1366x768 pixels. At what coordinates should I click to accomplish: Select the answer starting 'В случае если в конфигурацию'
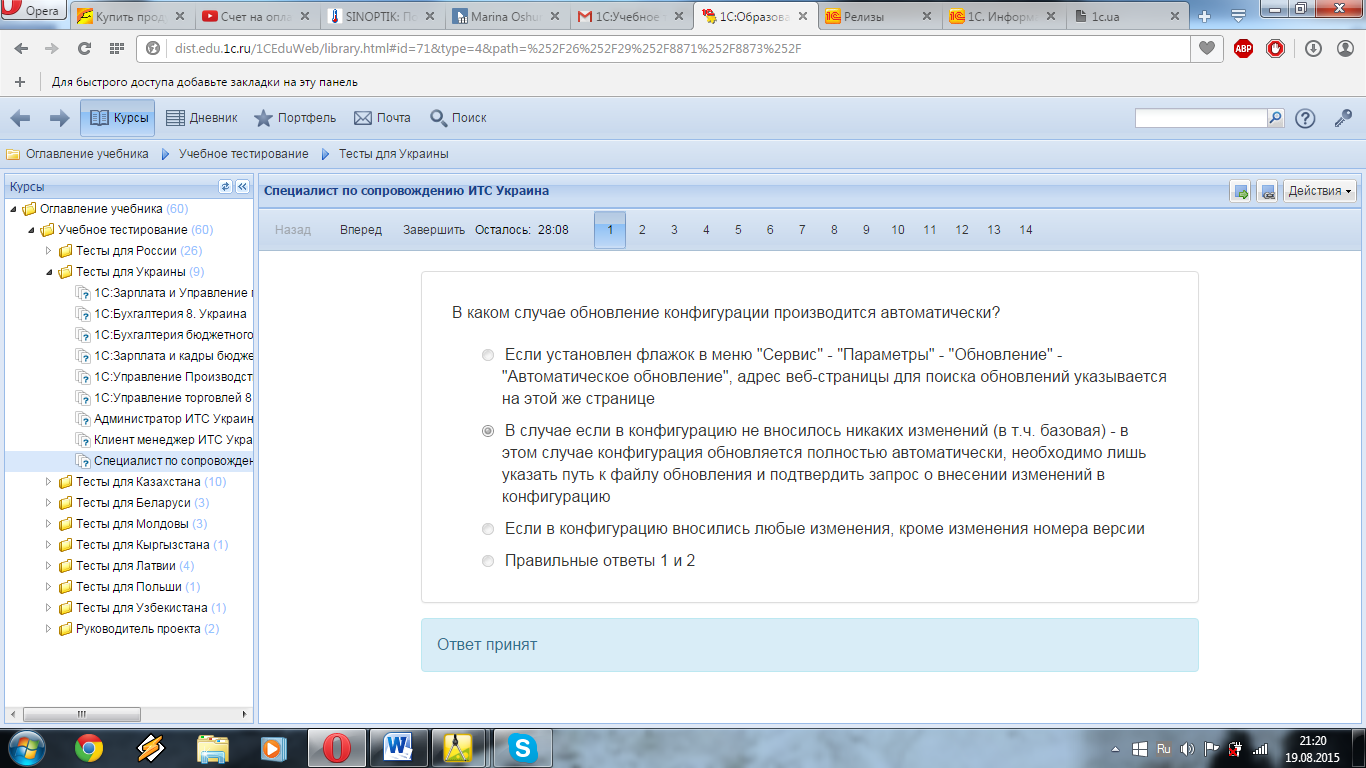488,431
